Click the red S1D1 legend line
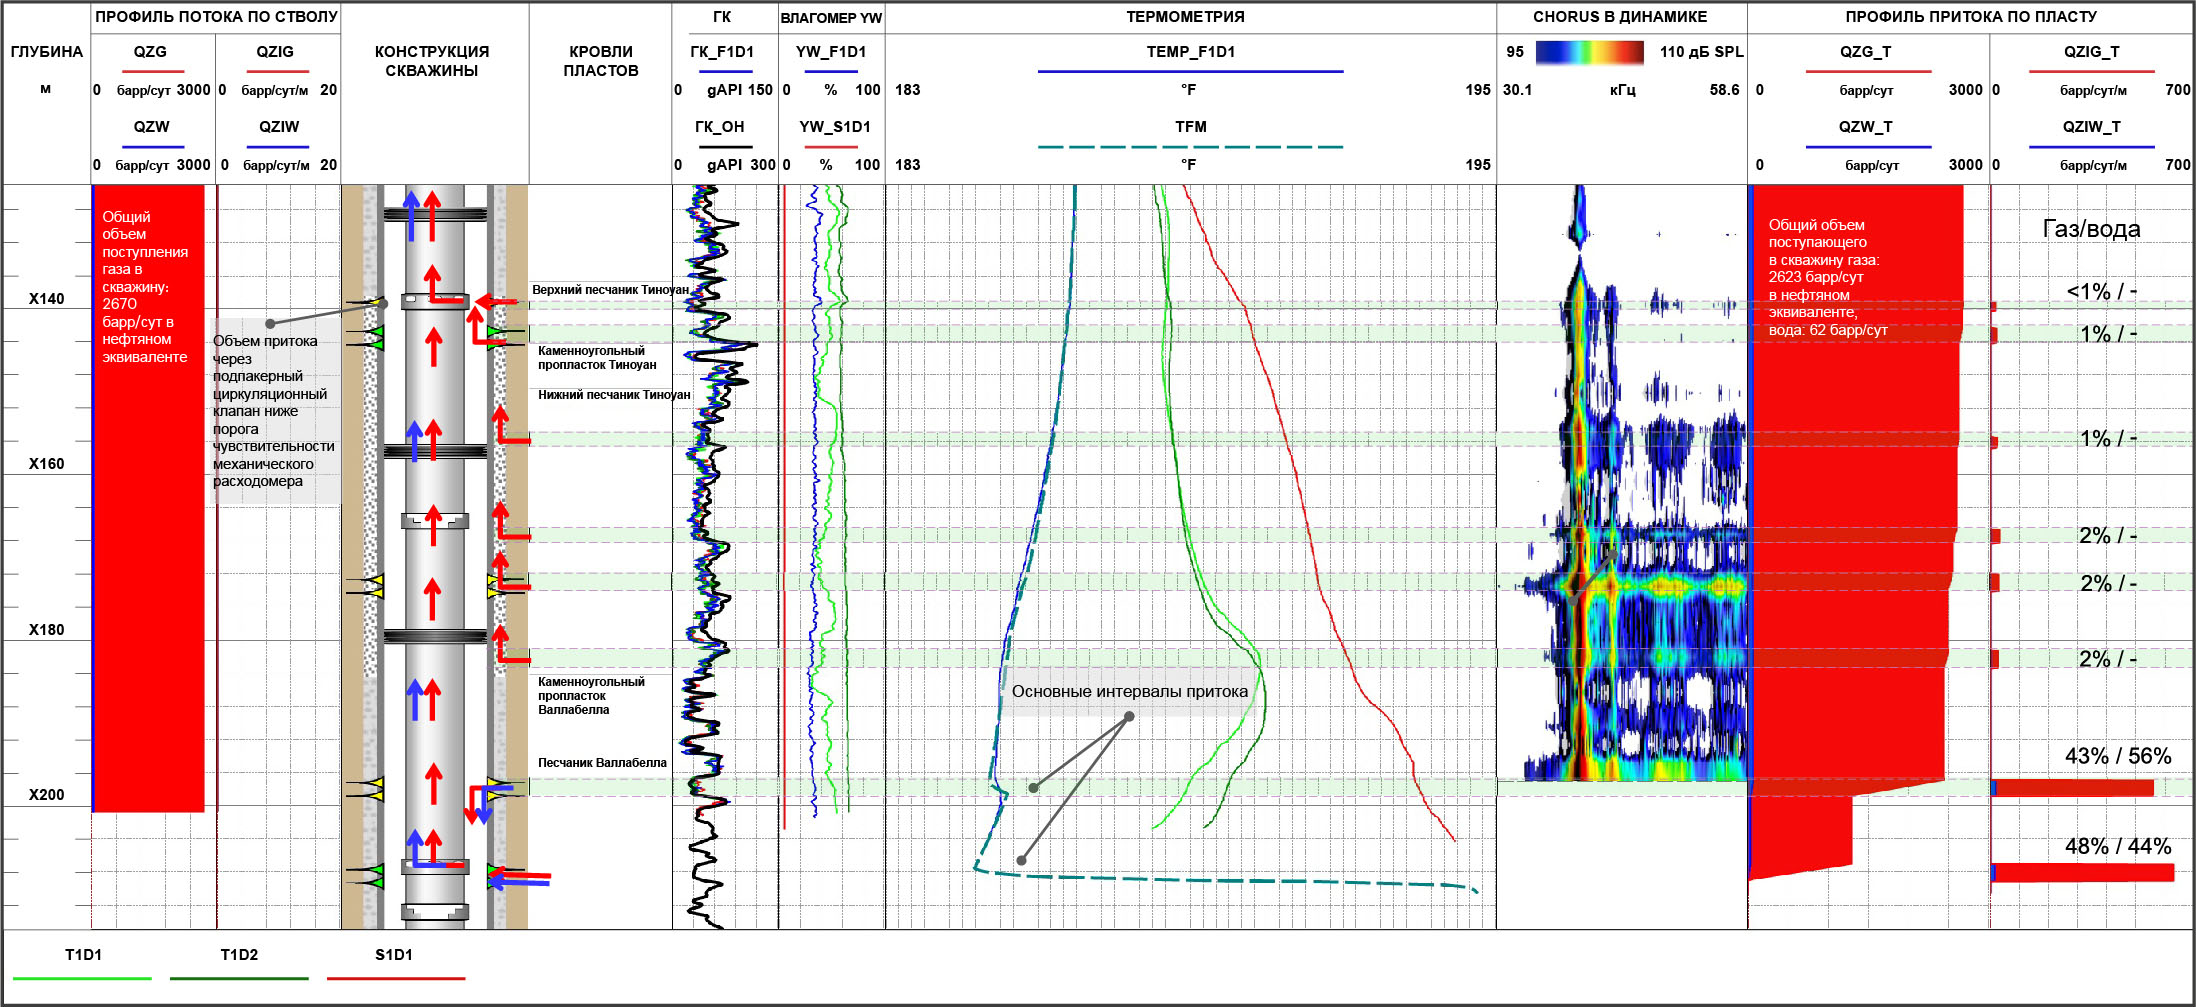The image size is (2196, 1007). [x=396, y=978]
